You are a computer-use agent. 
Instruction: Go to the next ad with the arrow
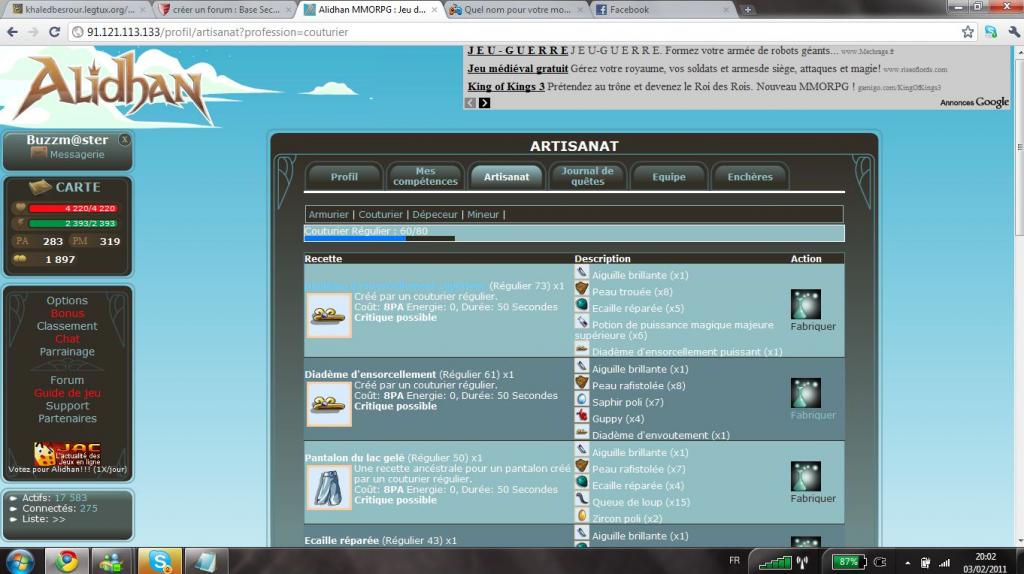click(x=484, y=103)
